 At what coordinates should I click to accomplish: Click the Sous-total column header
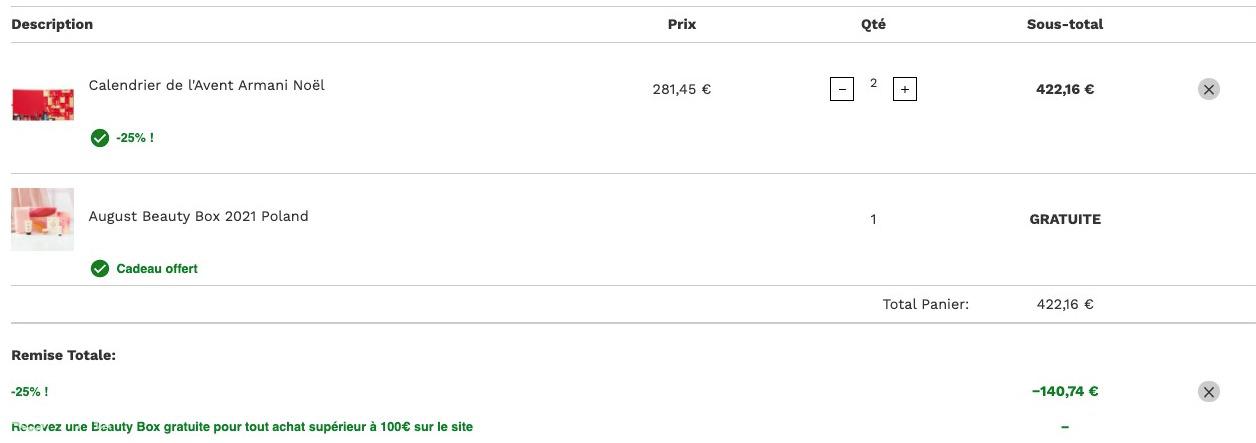tap(1065, 24)
